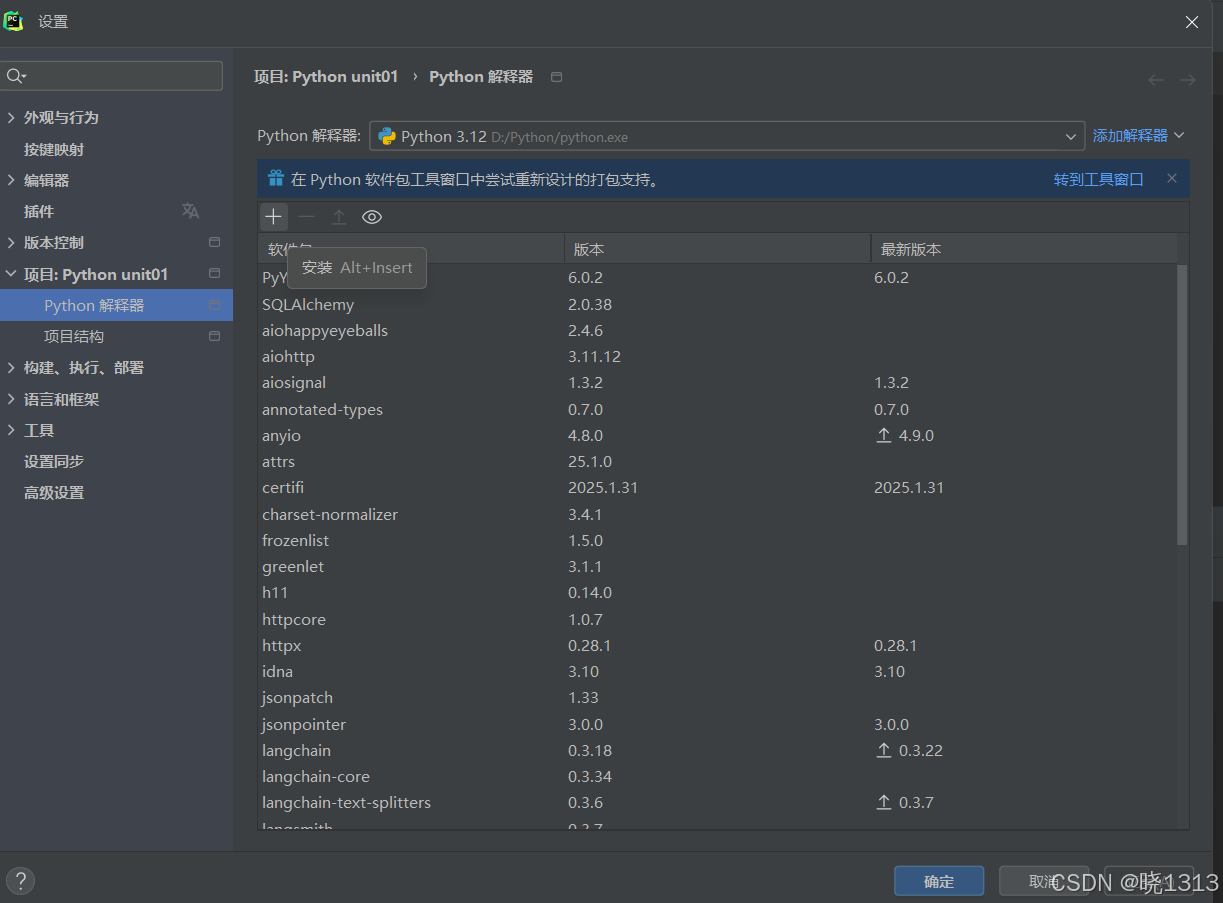Screen dimensions: 1223x903
Task: Click the gift icon in the banner
Action: [x=276, y=179]
